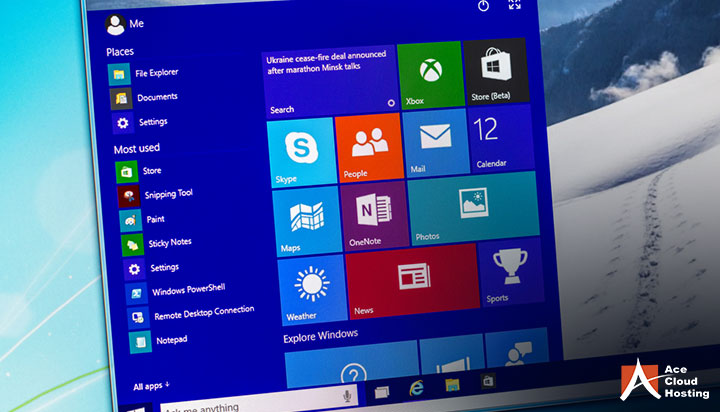Open the People tile

coord(367,148)
